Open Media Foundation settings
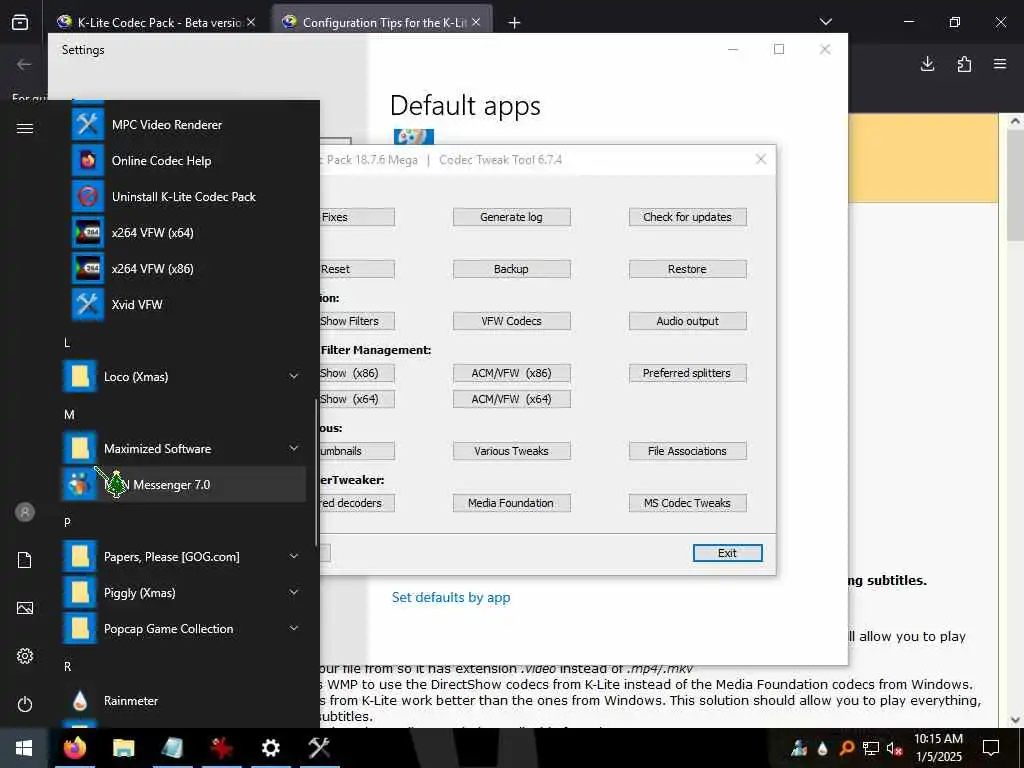 tap(511, 504)
